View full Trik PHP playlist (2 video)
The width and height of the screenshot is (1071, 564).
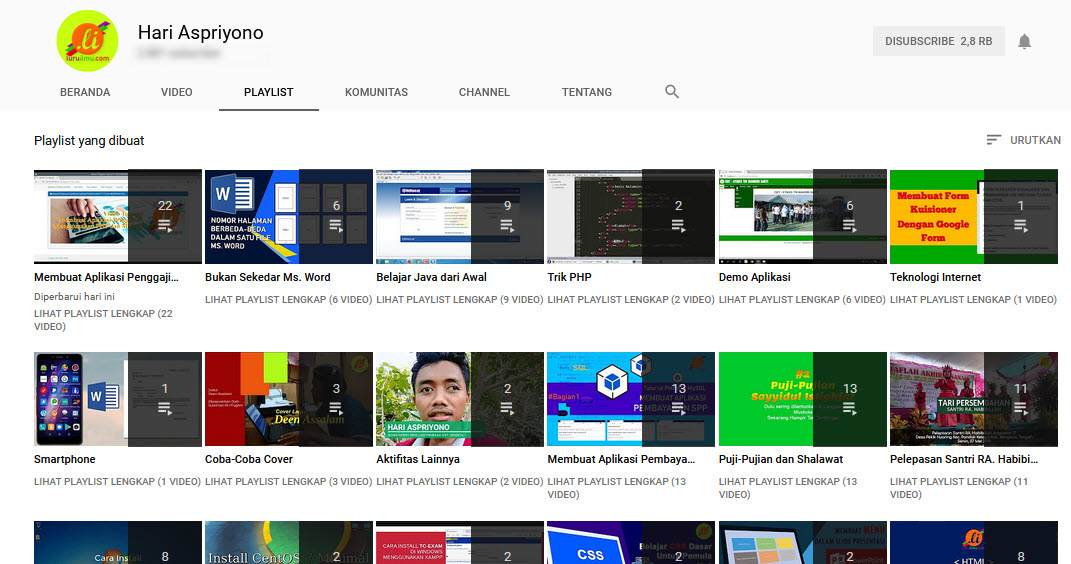[x=631, y=299]
